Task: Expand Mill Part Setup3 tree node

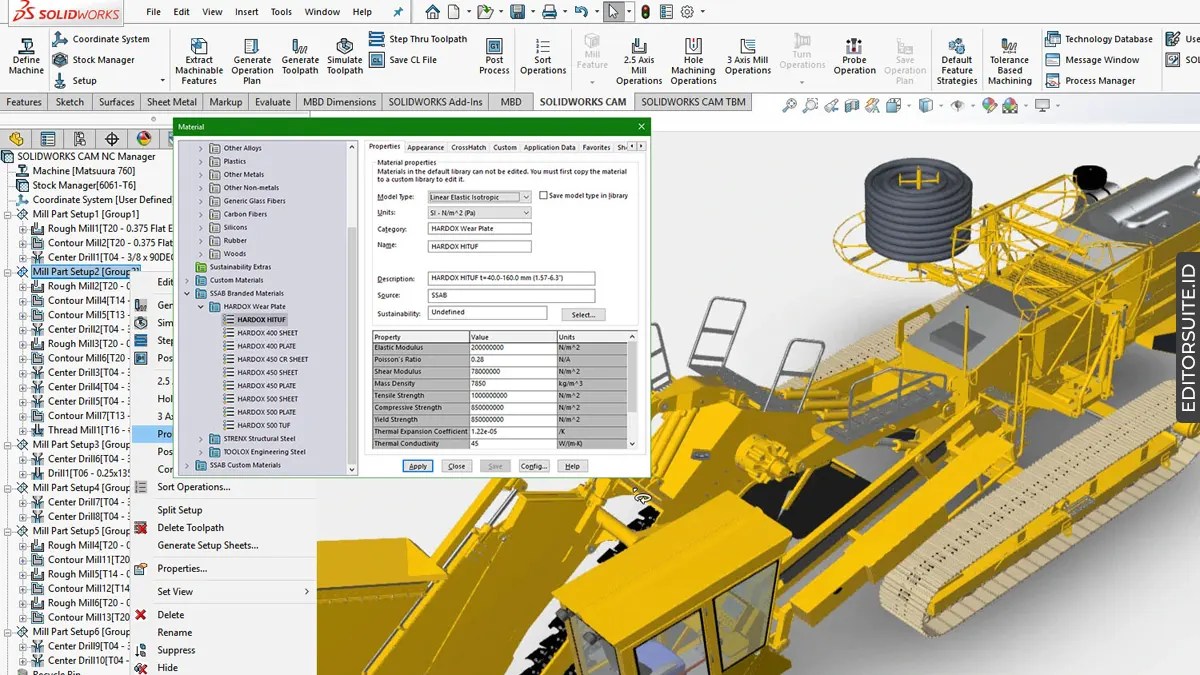Action: coord(9,445)
